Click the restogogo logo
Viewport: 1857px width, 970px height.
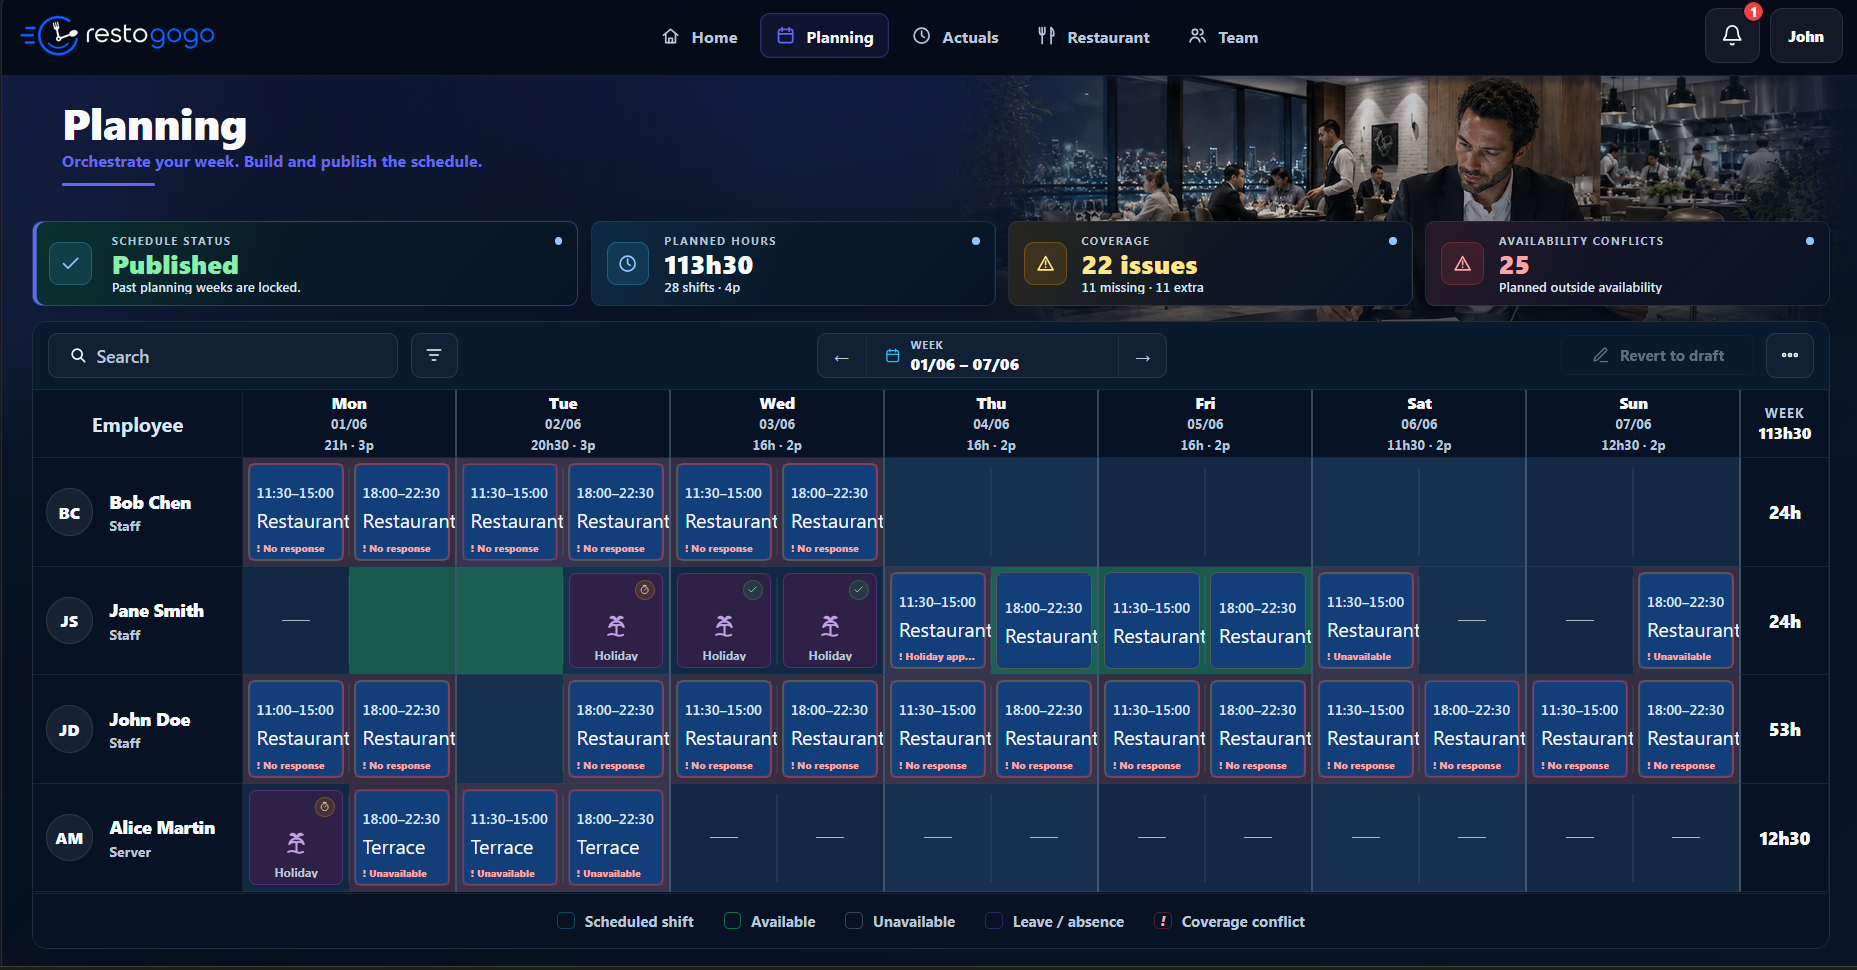[118, 36]
